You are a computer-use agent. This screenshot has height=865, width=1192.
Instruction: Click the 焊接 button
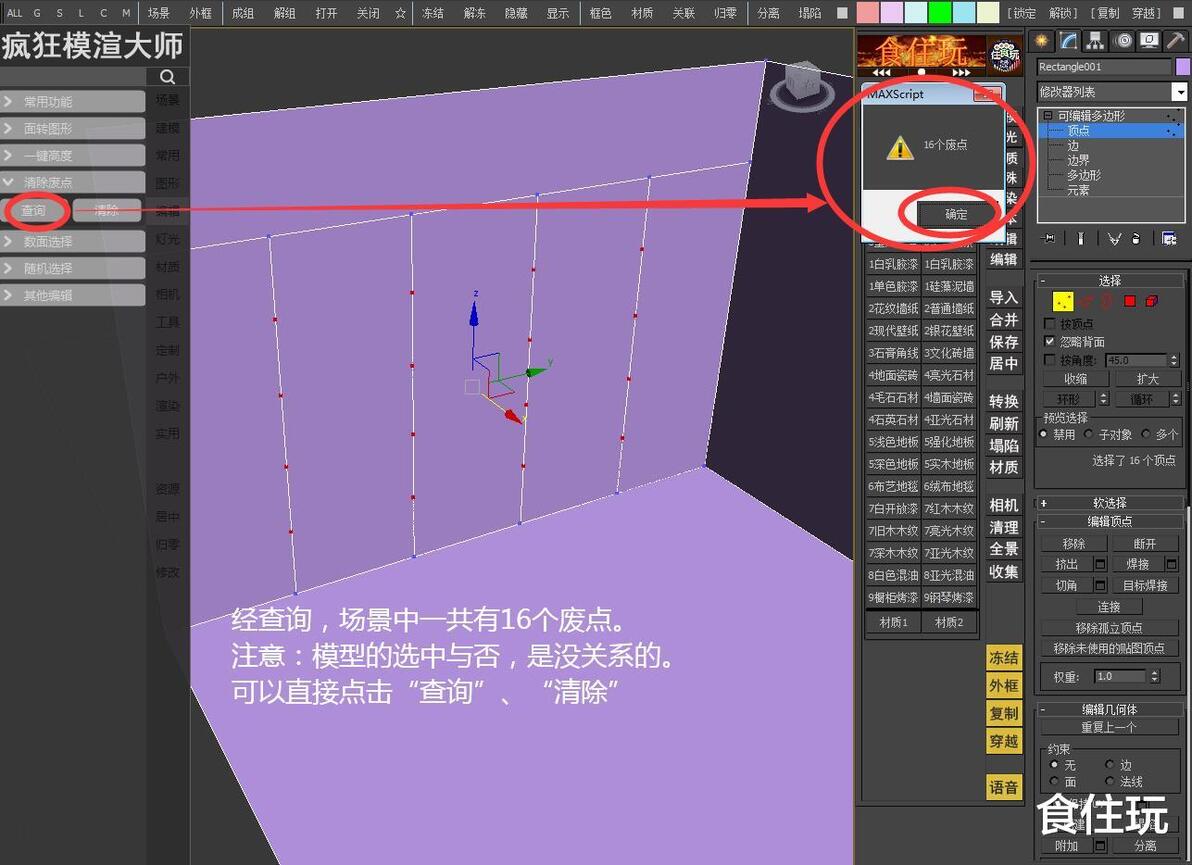(1137, 564)
